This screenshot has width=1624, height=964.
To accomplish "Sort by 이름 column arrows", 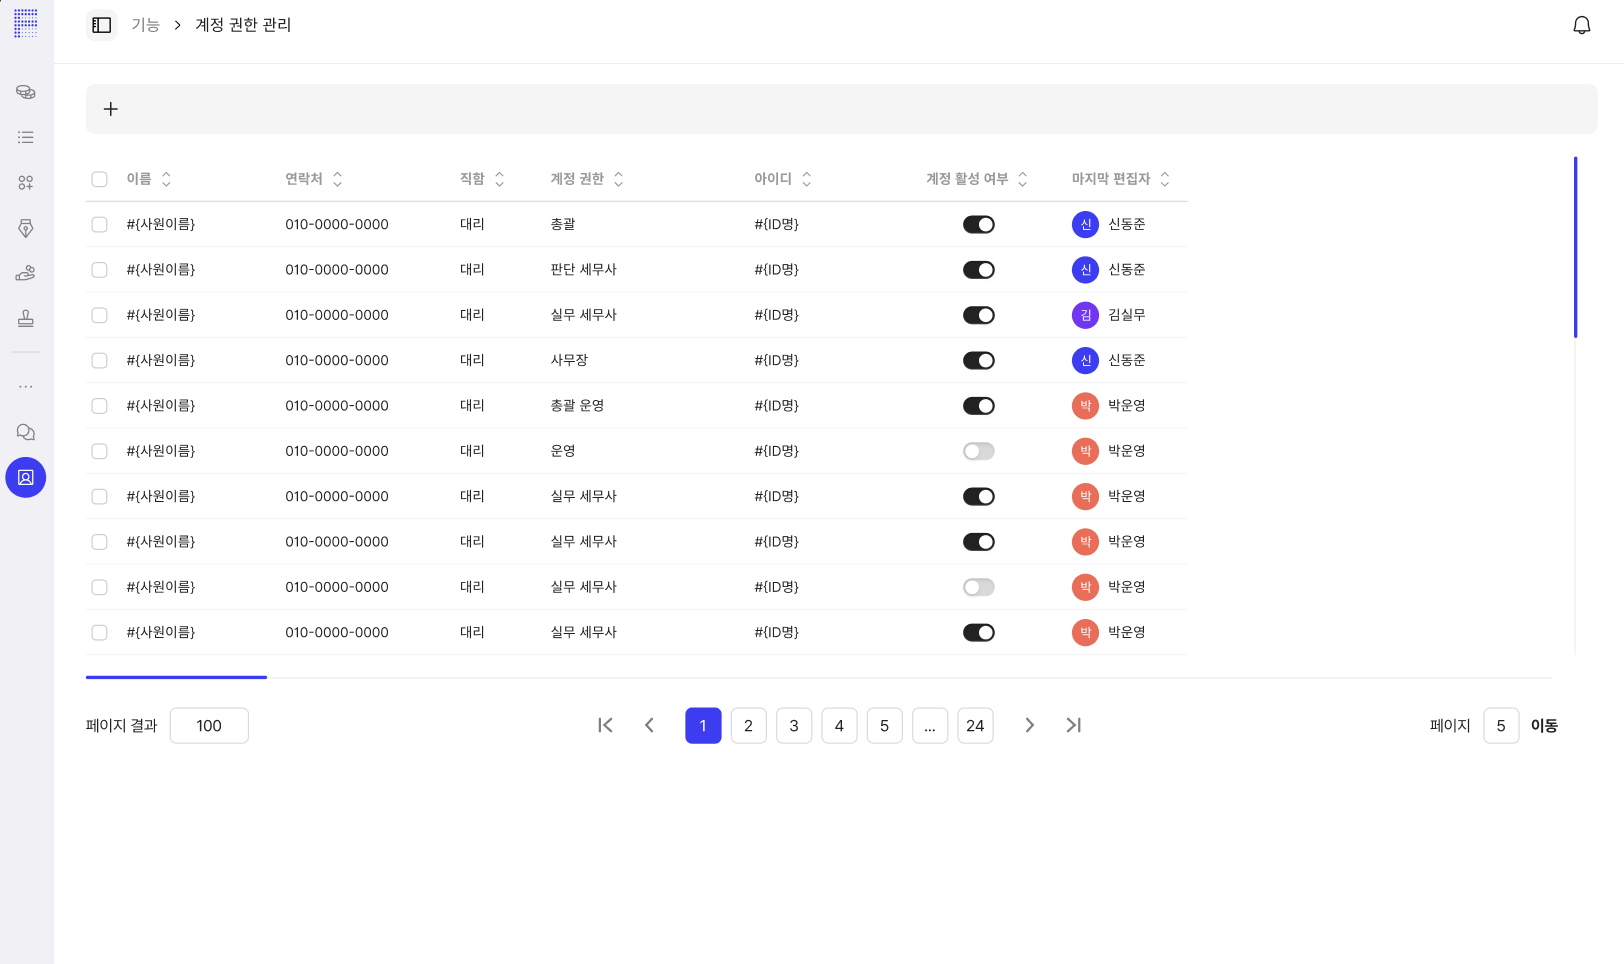I will (166, 179).
